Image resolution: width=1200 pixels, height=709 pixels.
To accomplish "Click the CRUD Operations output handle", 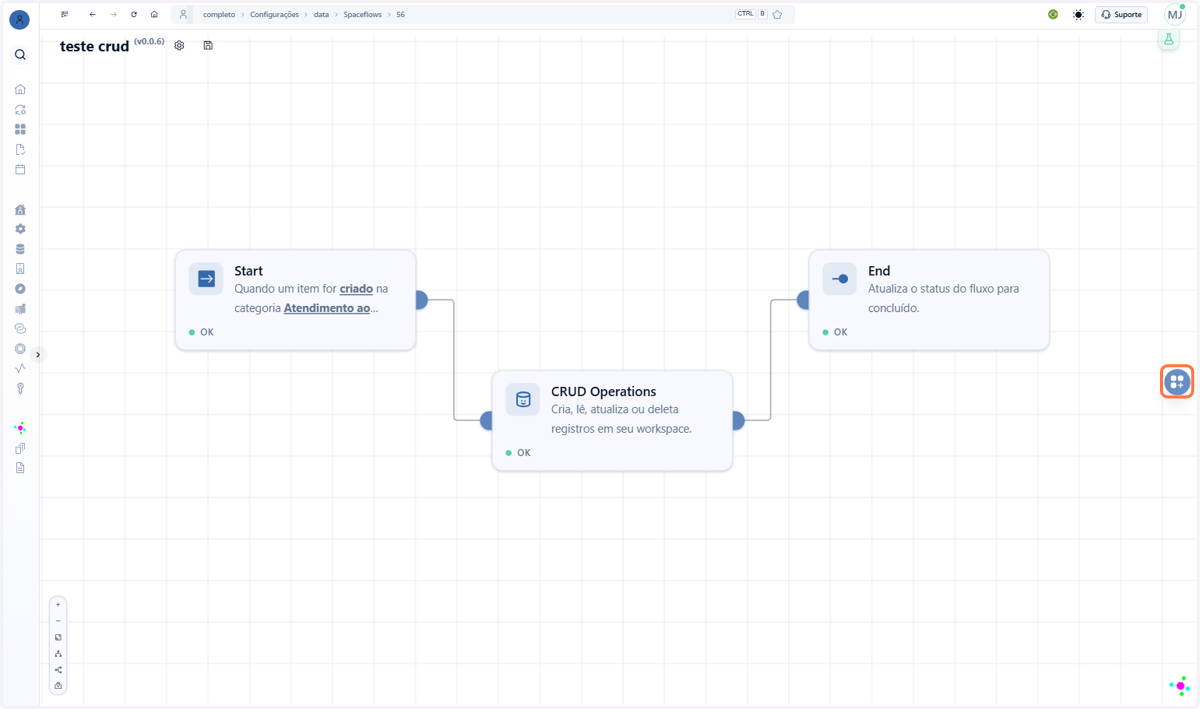I will coord(738,421).
